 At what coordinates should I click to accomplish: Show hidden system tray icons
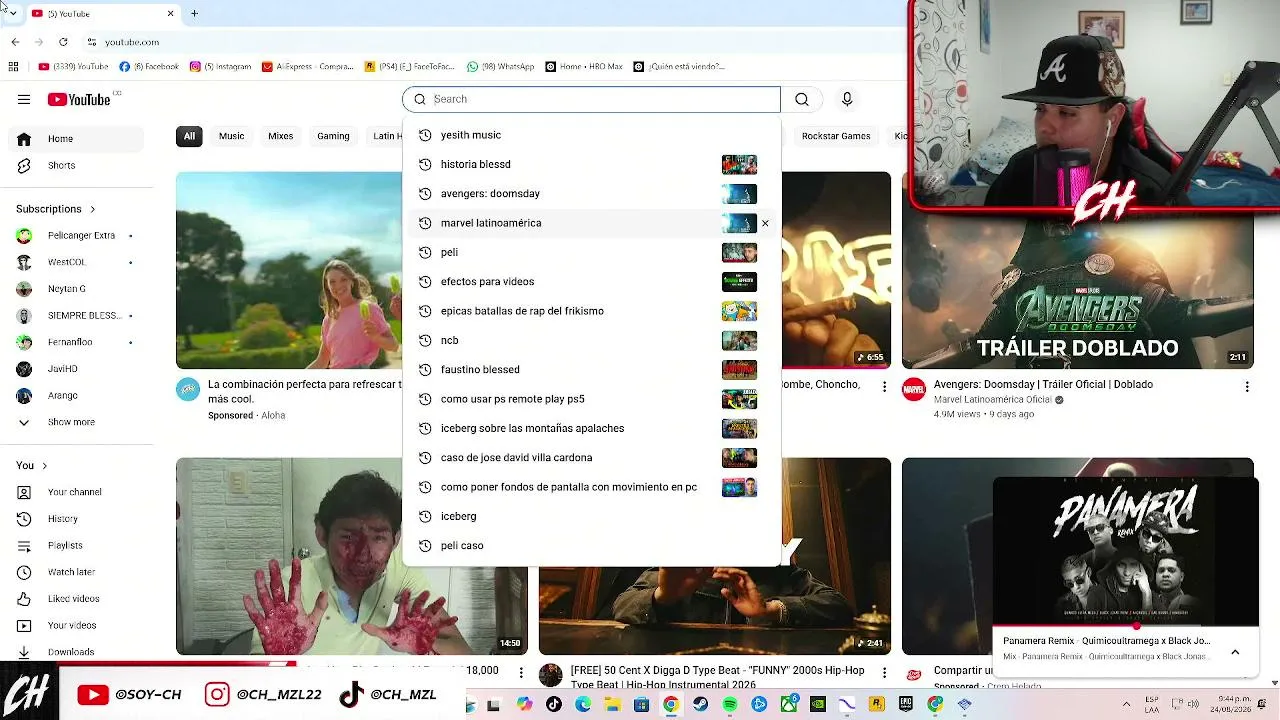click(x=1126, y=704)
